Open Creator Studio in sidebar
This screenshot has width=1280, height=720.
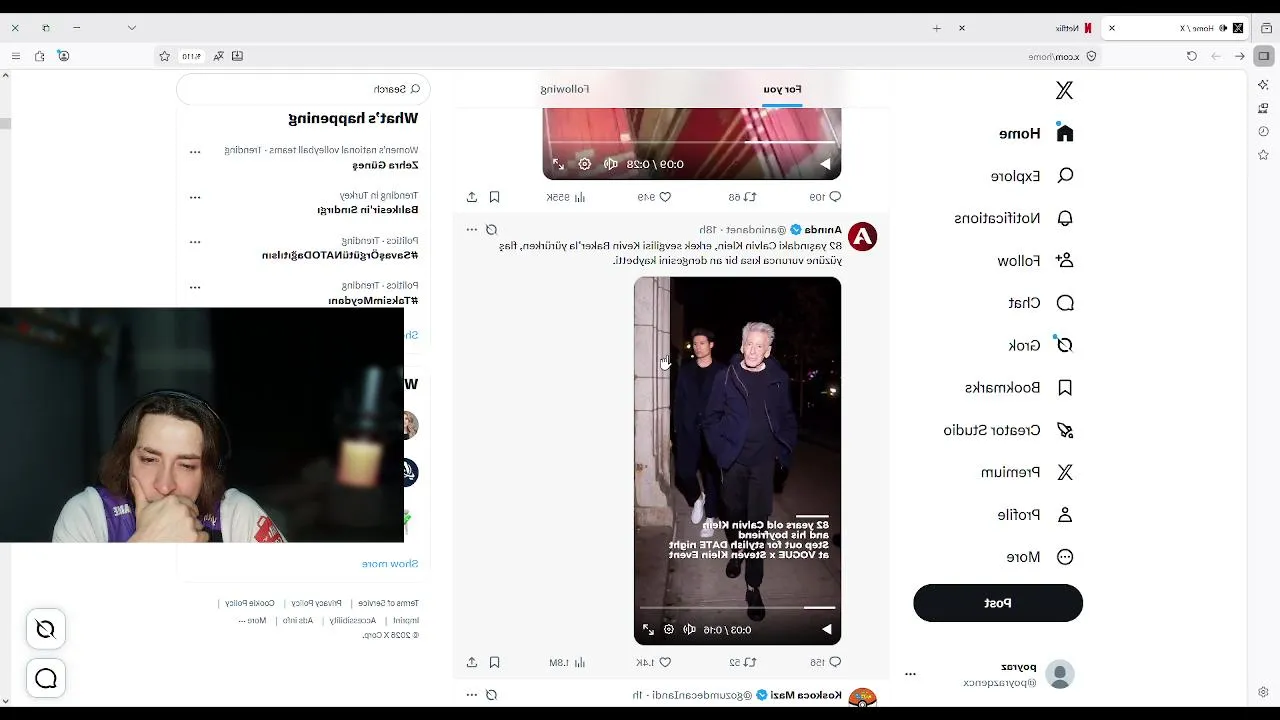click(1008, 430)
